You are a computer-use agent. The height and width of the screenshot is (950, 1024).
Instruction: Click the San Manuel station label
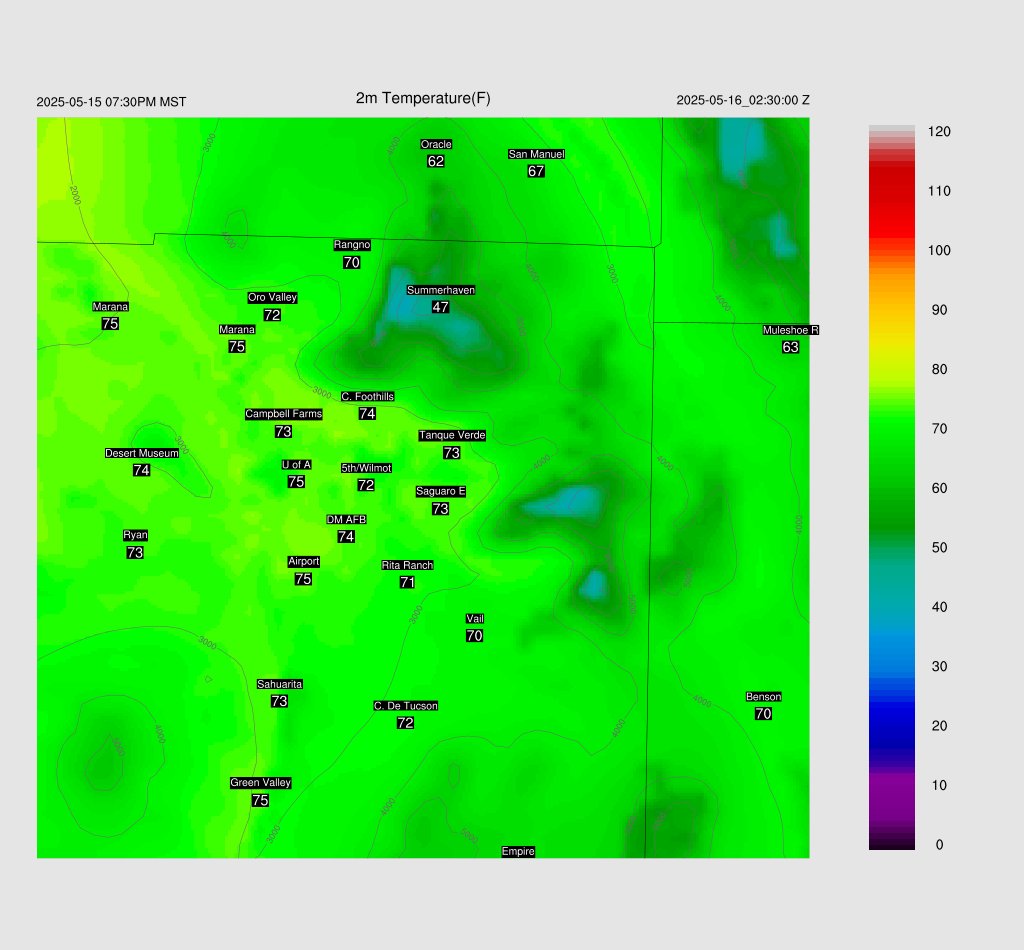536,154
